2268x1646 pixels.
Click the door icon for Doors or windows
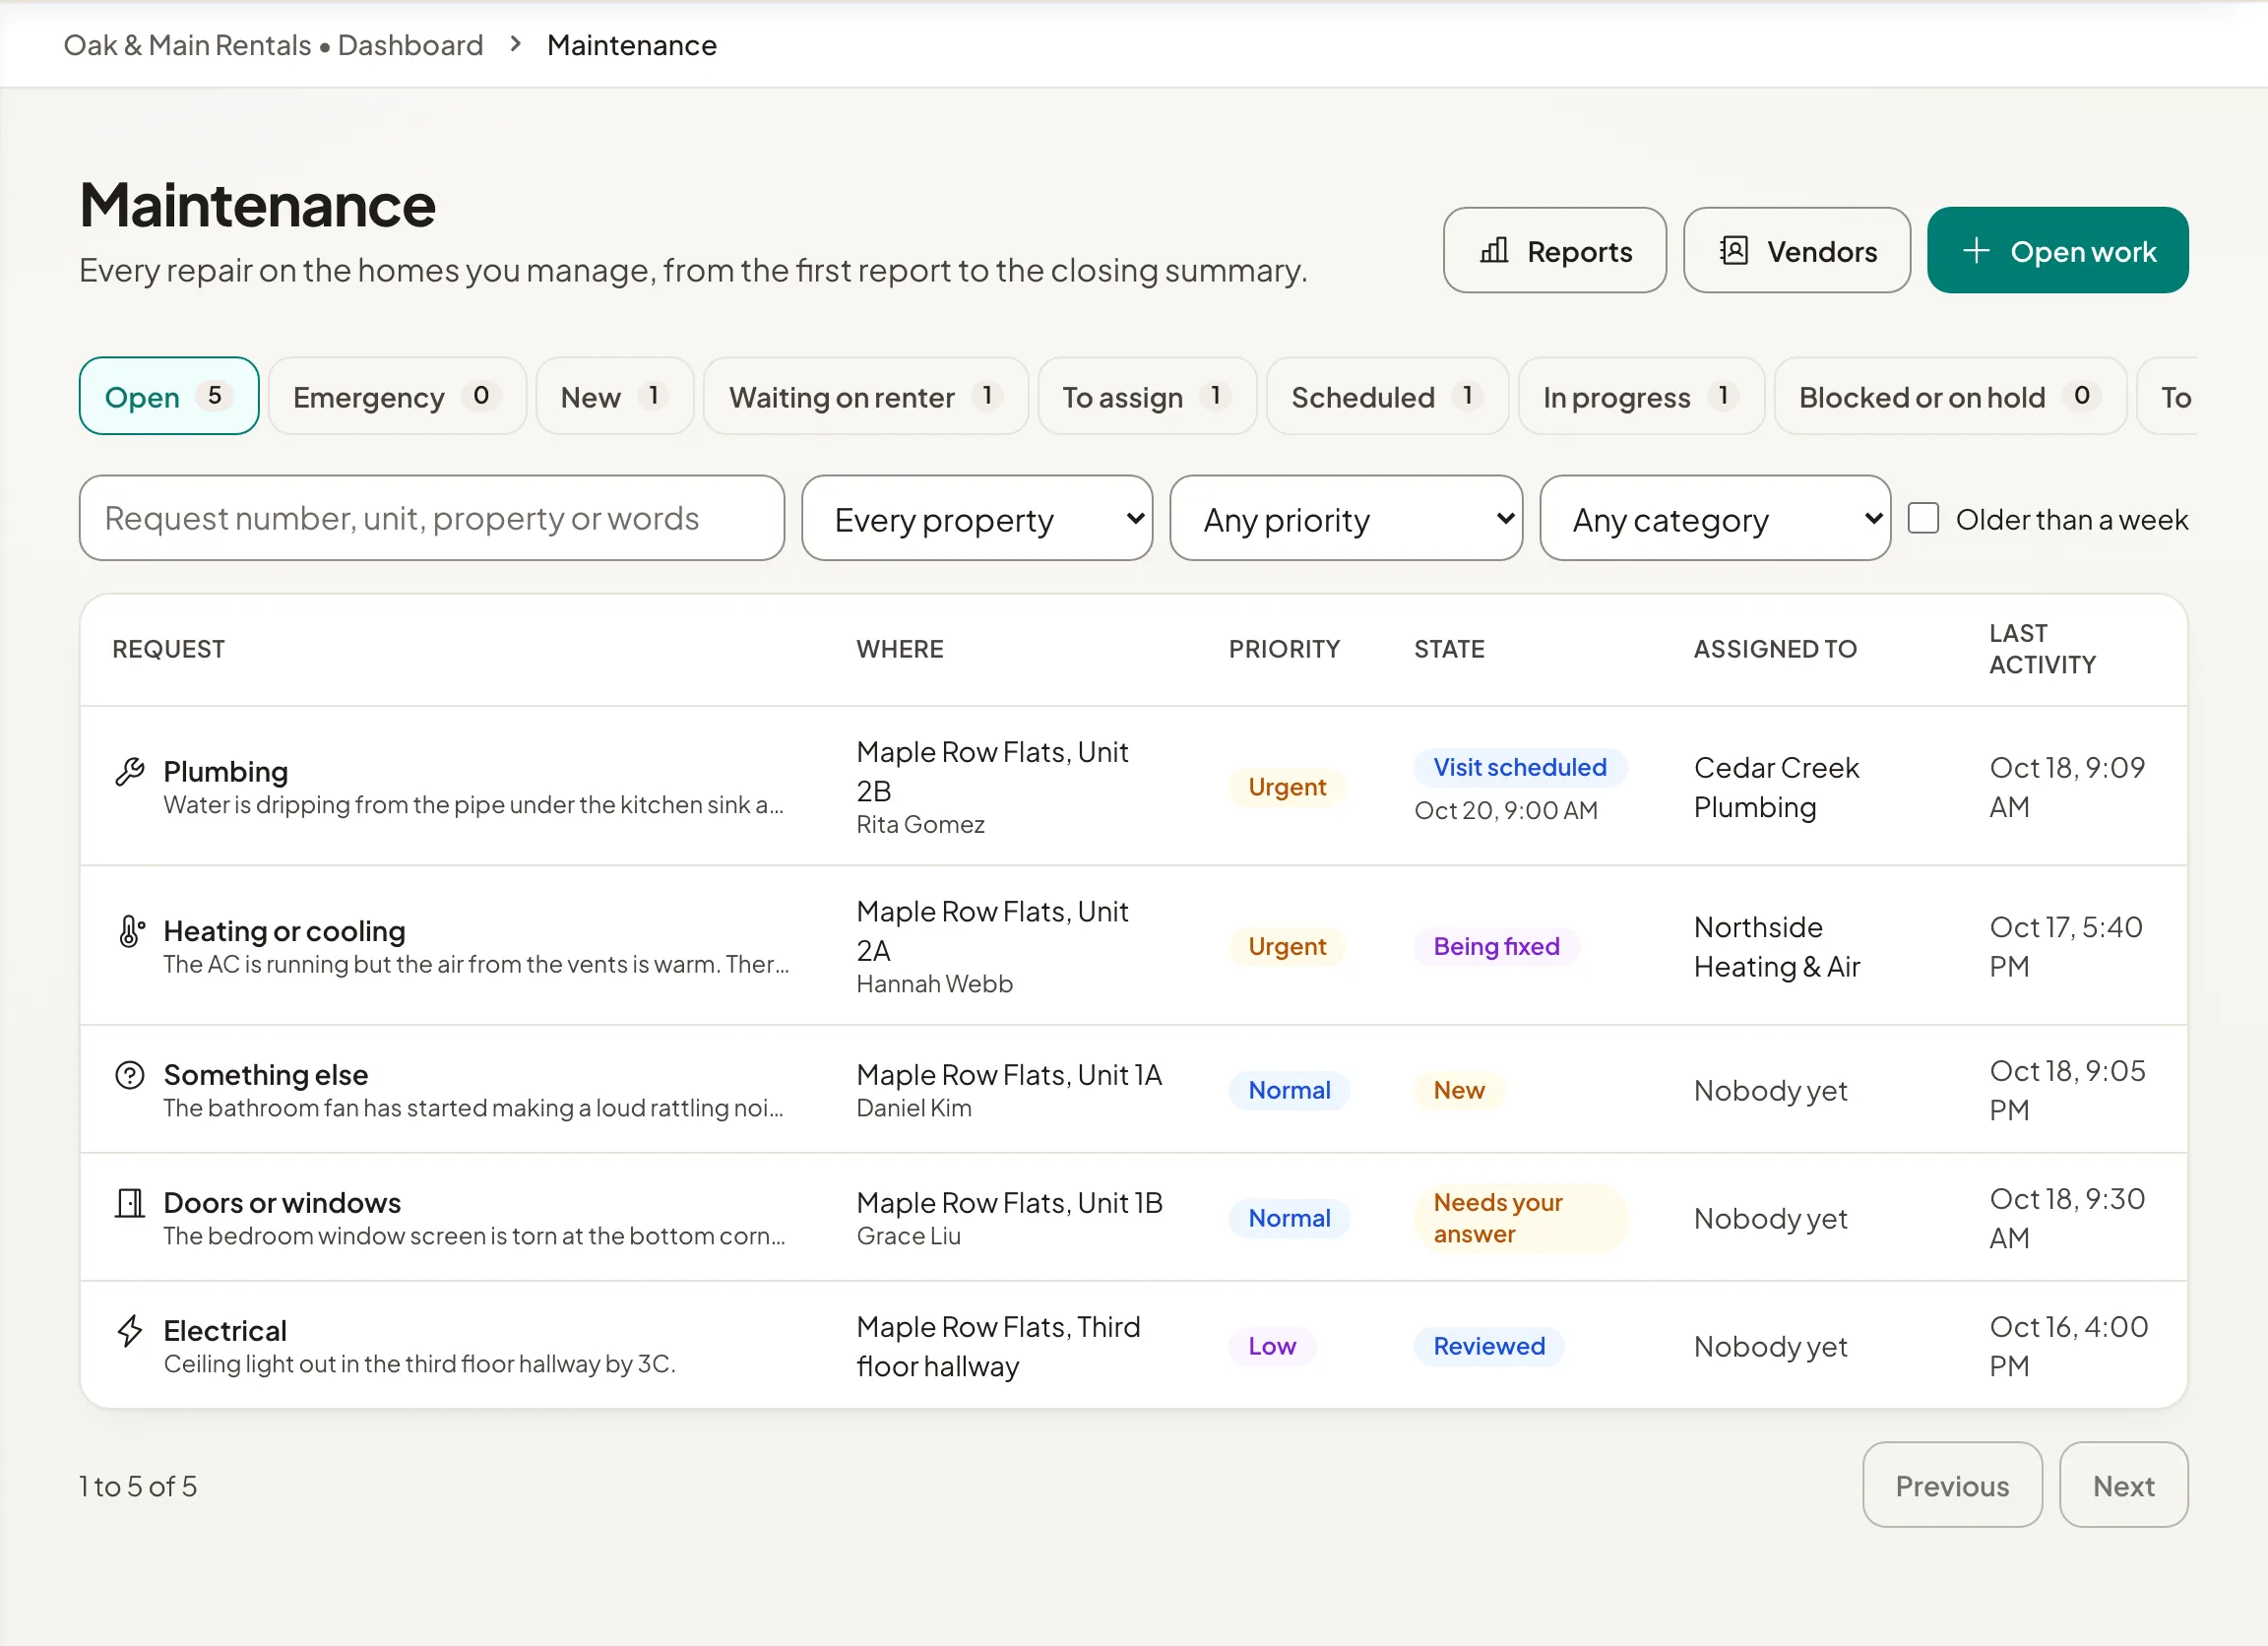[x=130, y=1203]
